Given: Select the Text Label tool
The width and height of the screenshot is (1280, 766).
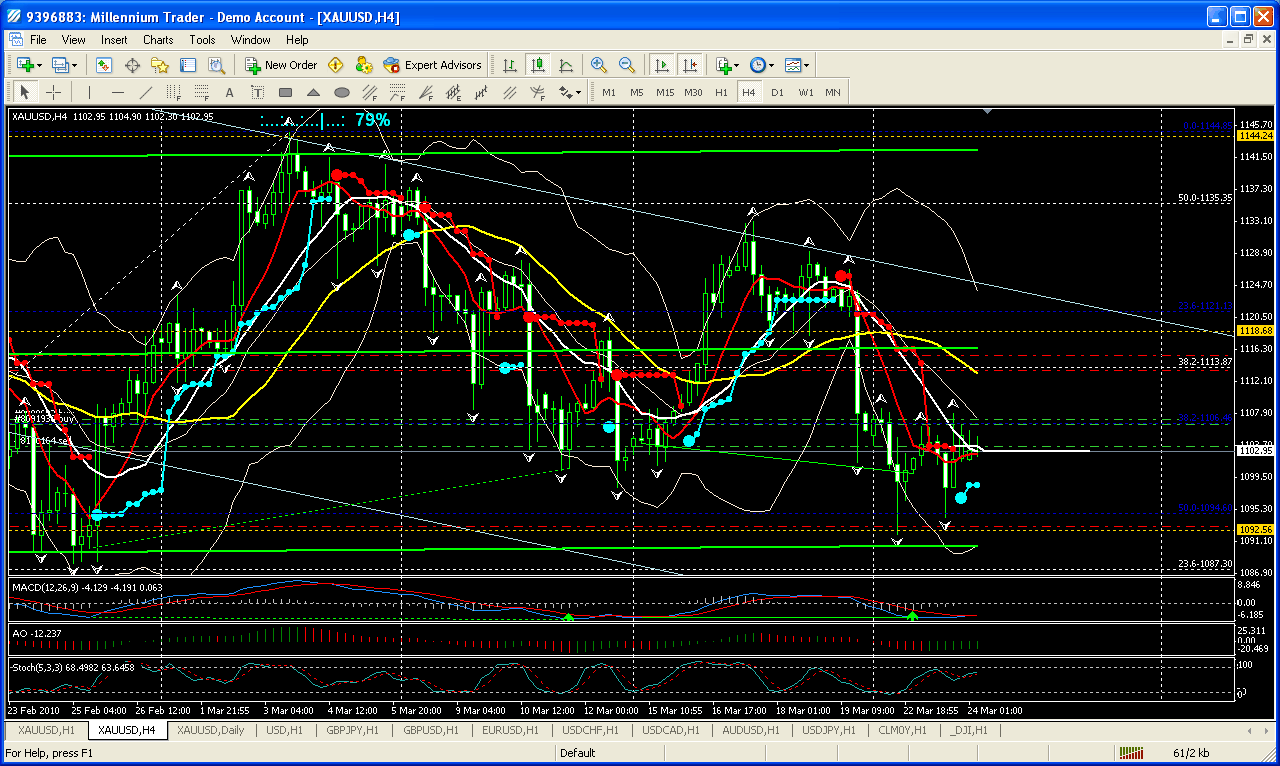Looking at the screenshot, I should pyautogui.click(x=257, y=92).
